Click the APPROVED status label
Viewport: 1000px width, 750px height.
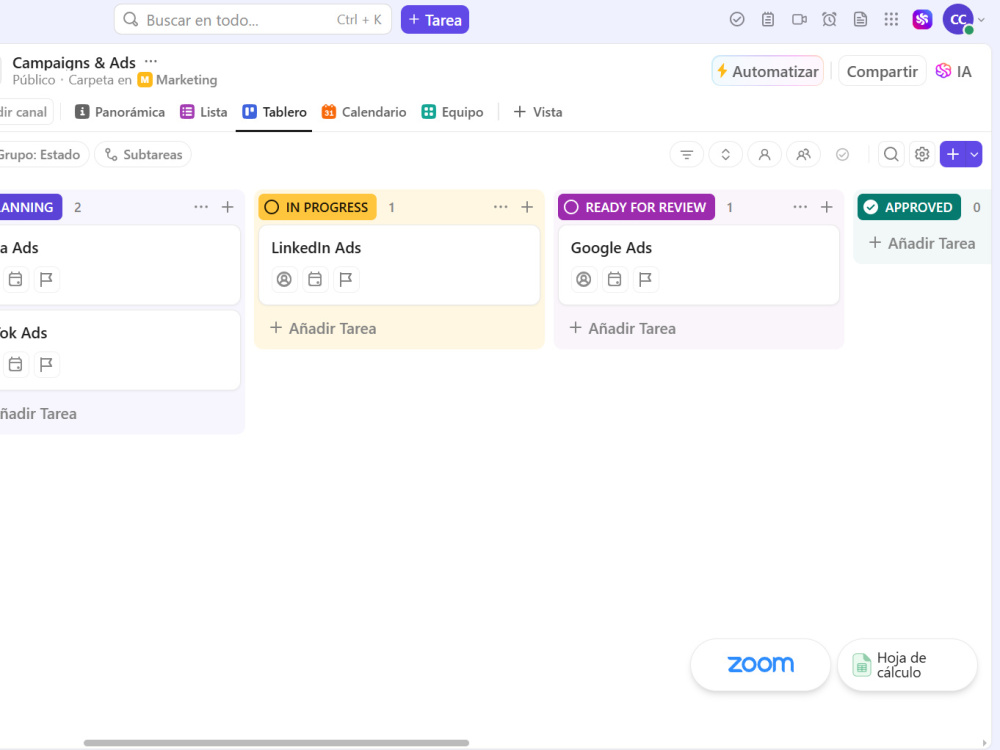pyautogui.click(x=909, y=207)
